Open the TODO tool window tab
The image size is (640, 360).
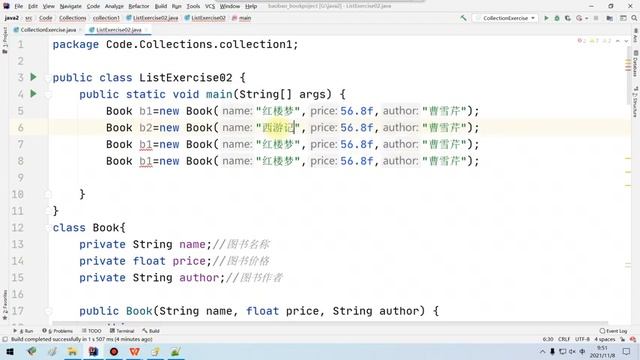pos(91,331)
